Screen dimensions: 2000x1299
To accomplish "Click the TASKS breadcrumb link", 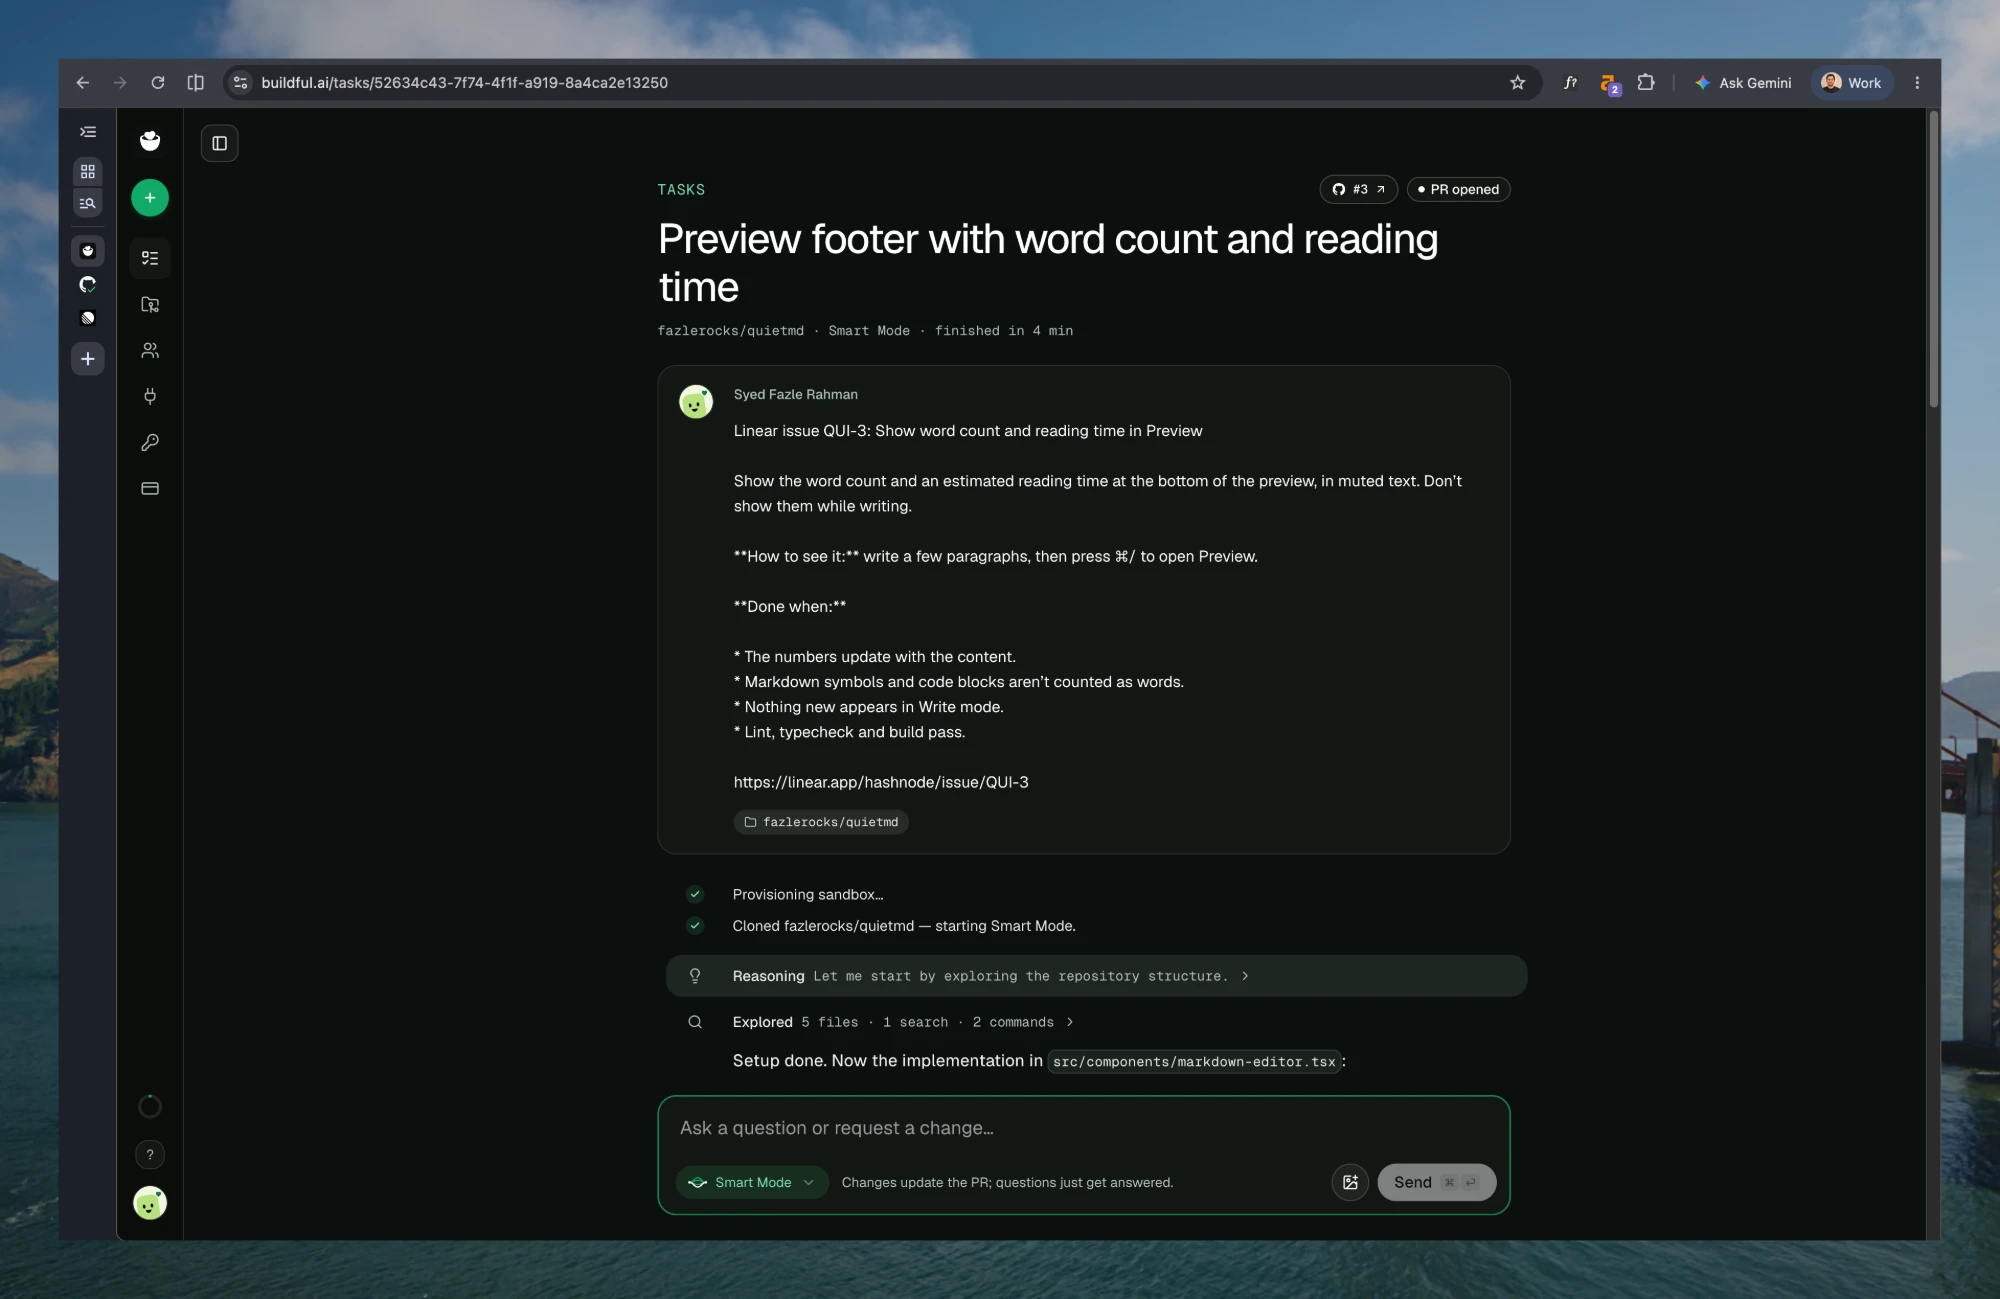I will (x=681, y=190).
